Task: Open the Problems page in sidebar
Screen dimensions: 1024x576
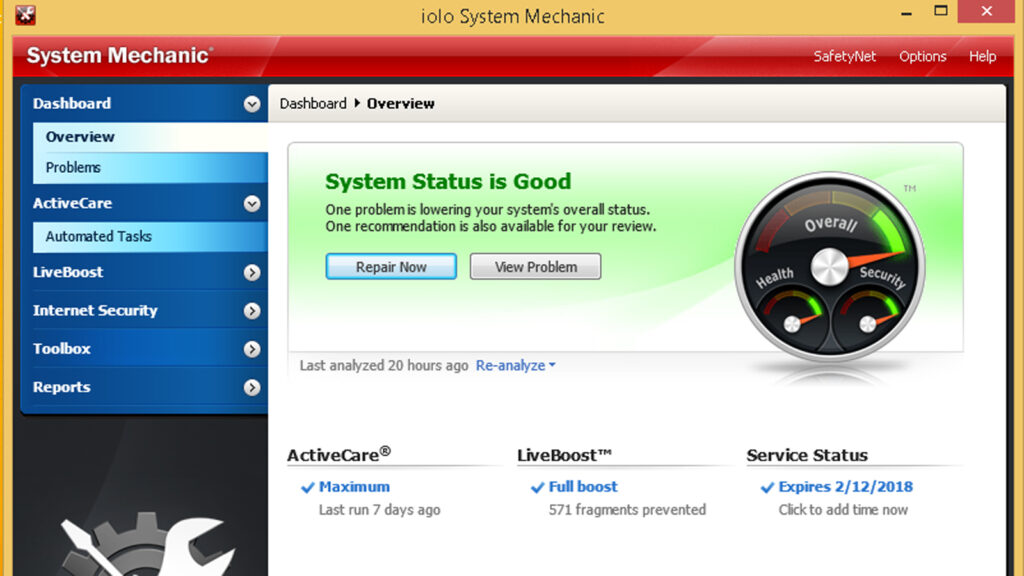Action: [150, 168]
